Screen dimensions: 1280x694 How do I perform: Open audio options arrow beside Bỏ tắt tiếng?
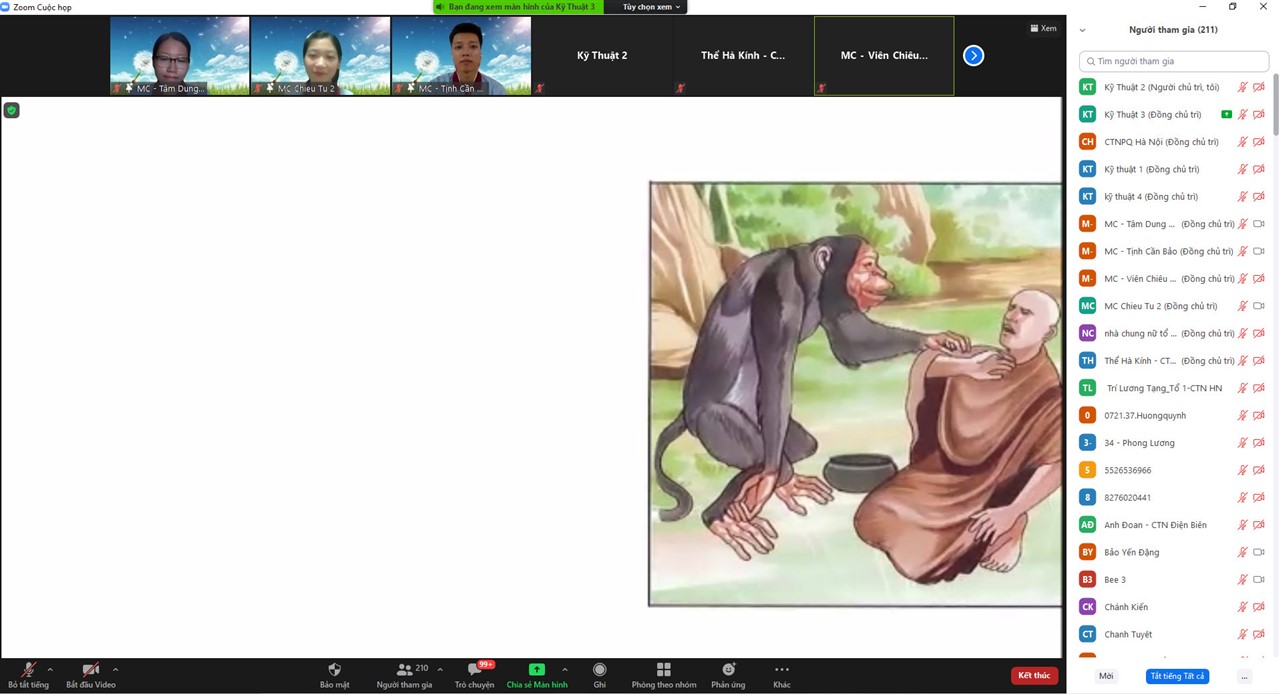50,669
